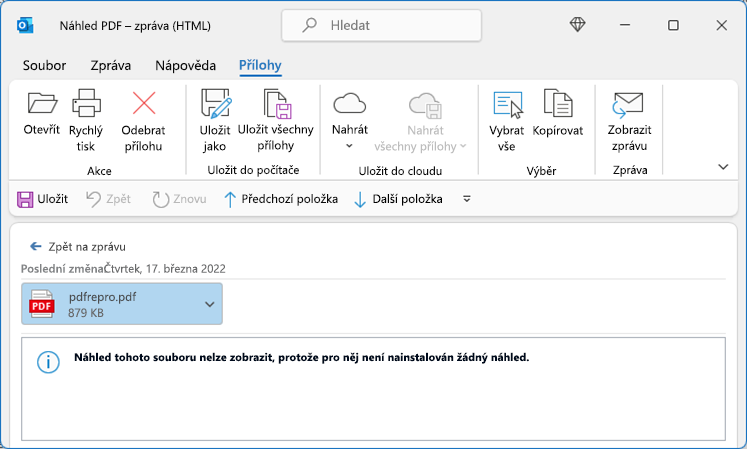Click Rychlý tisk printer icon
This screenshot has width=747, height=449.
pos(86,103)
